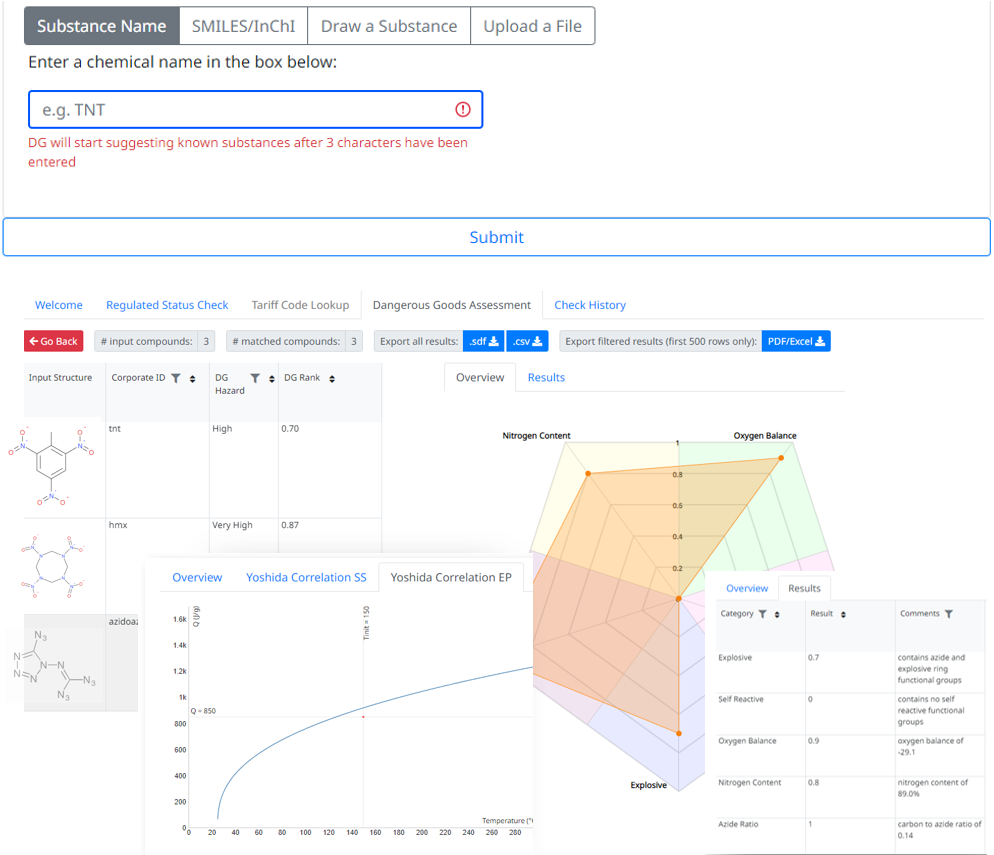This screenshot has height=855, width=994.
Task: Open the Upload a File tab
Action: point(532,26)
